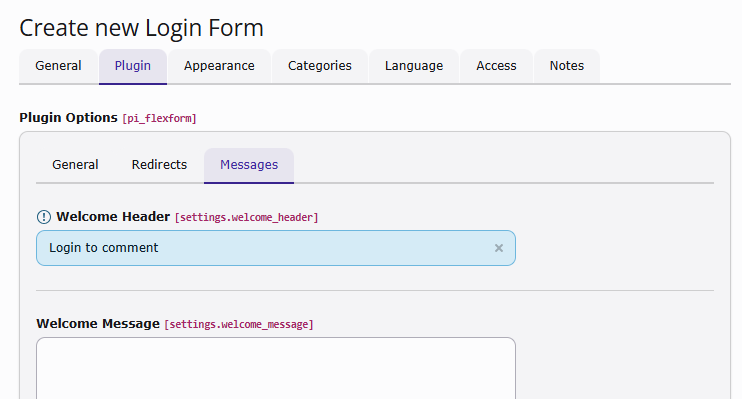Click the Welcome Header field label
This screenshot has height=399, width=742.
(113, 217)
